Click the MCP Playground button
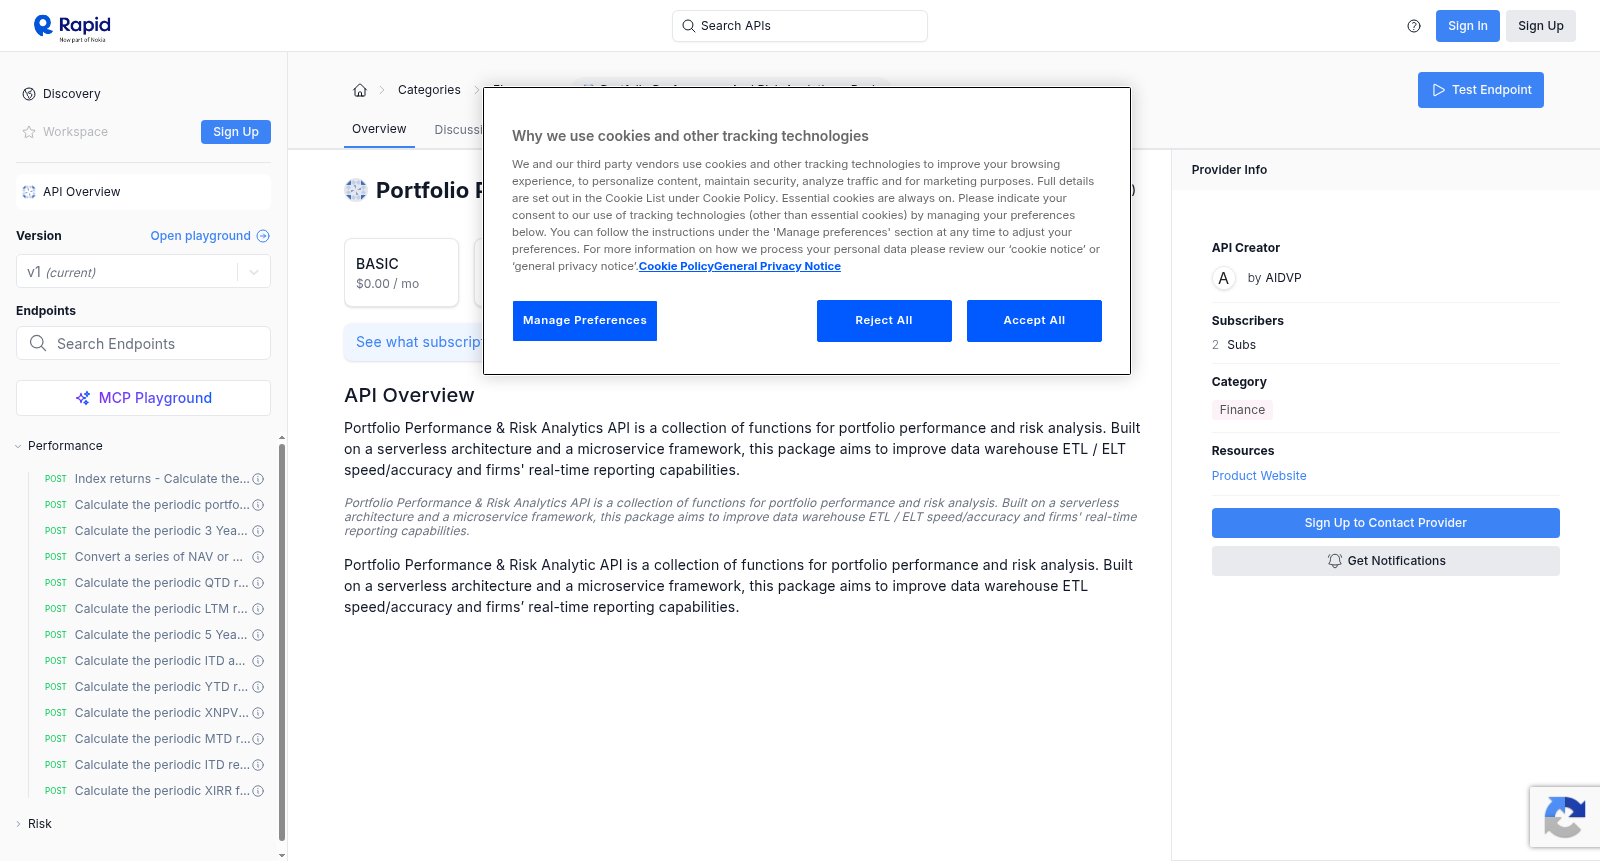 tap(143, 398)
